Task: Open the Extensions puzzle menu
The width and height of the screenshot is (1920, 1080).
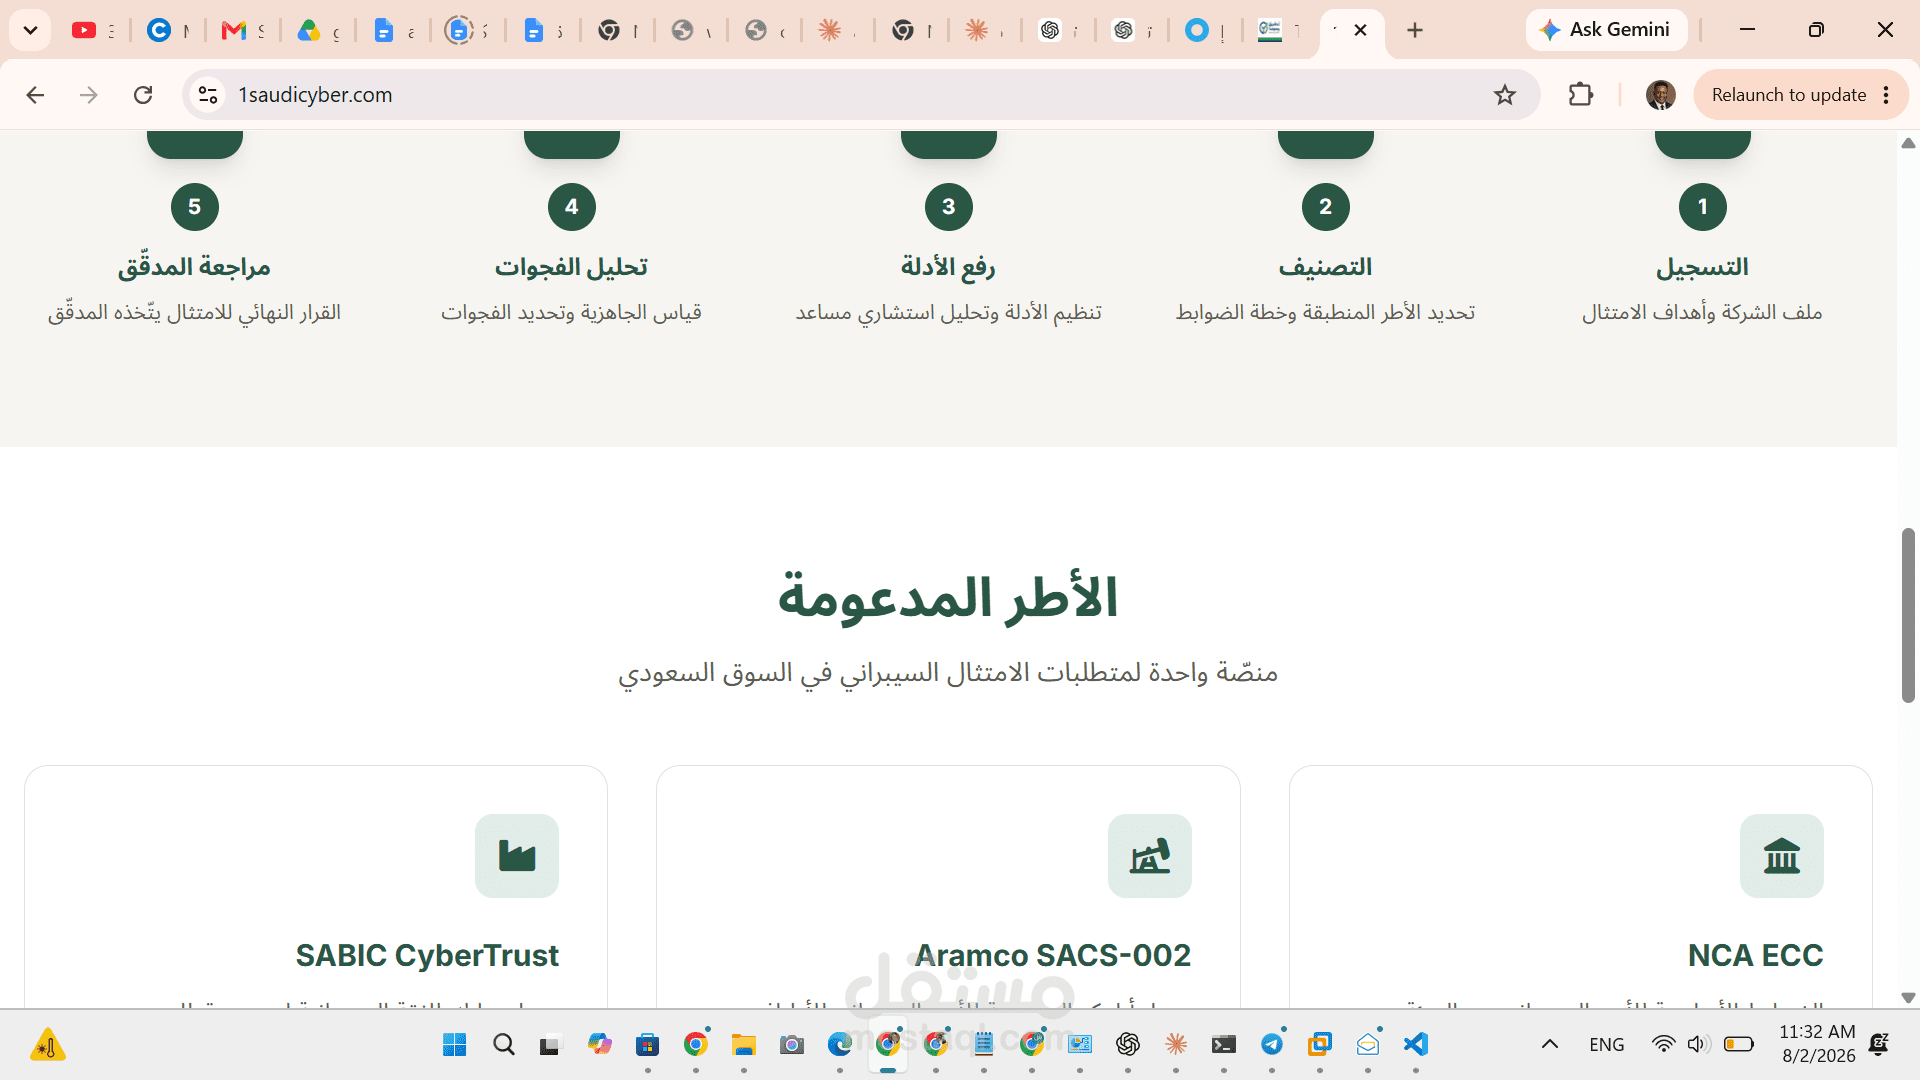Action: [1581, 95]
